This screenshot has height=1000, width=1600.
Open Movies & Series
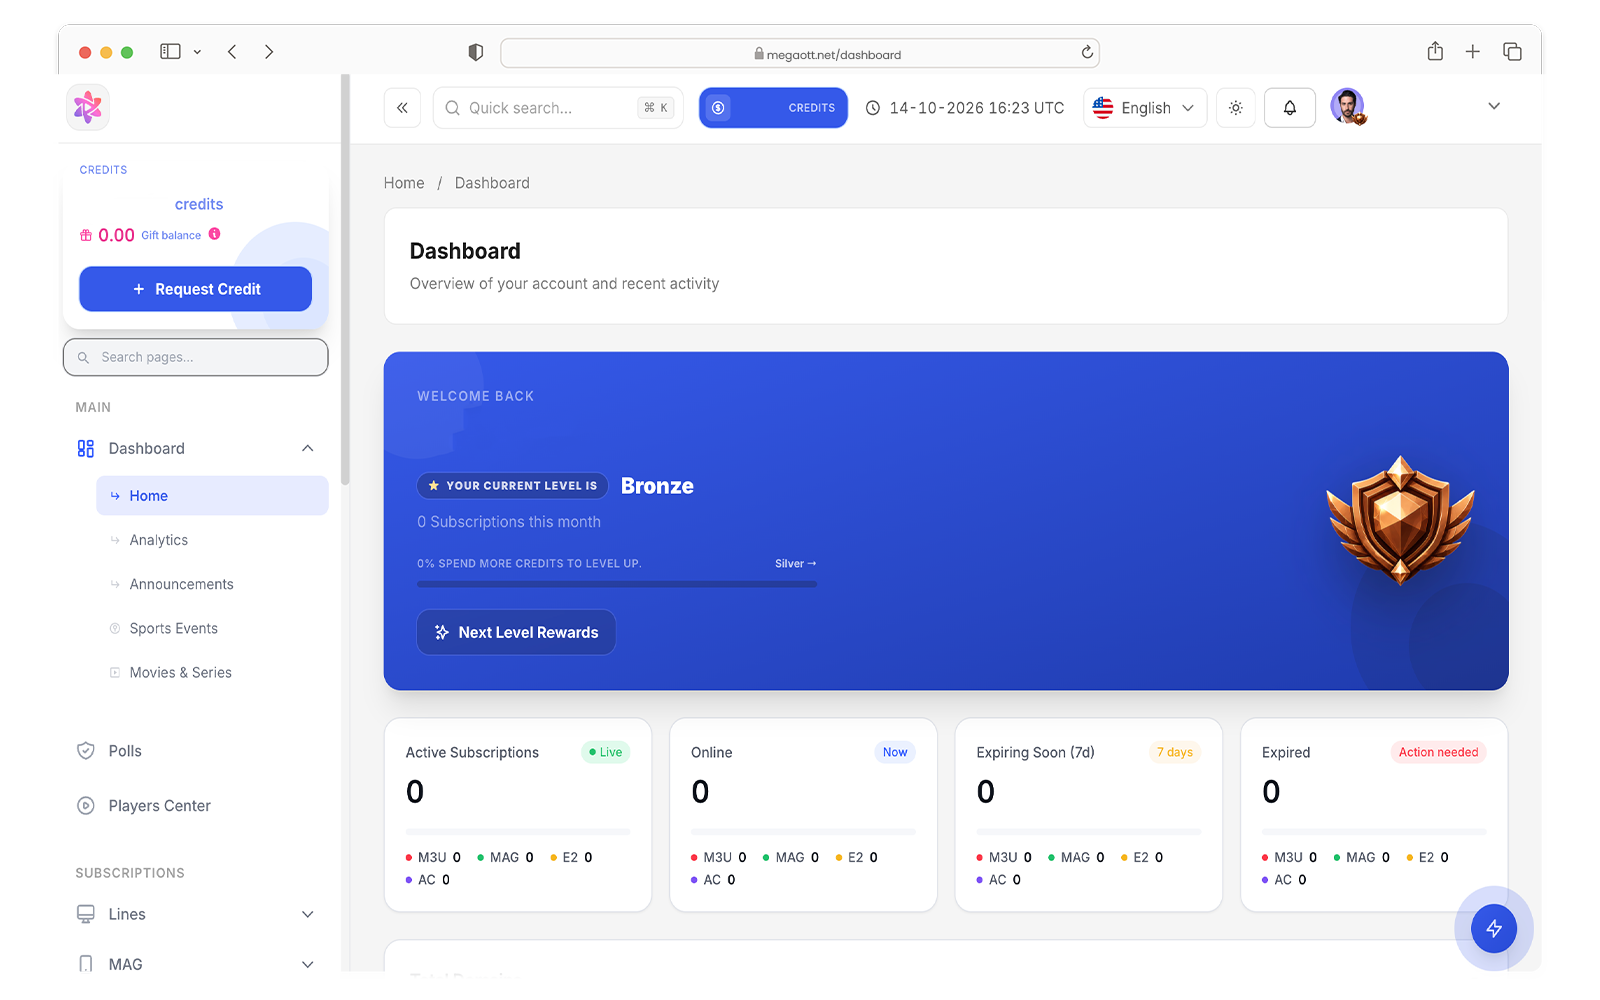pyautogui.click(x=180, y=672)
